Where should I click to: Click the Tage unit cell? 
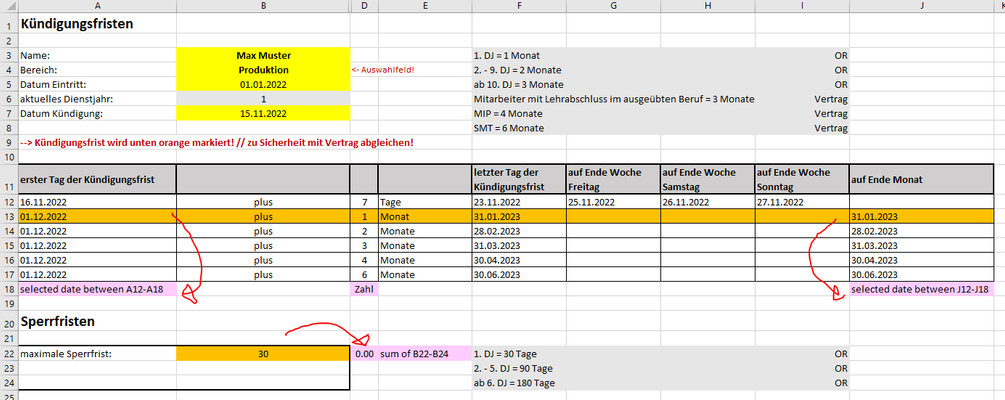tap(425, 201)
